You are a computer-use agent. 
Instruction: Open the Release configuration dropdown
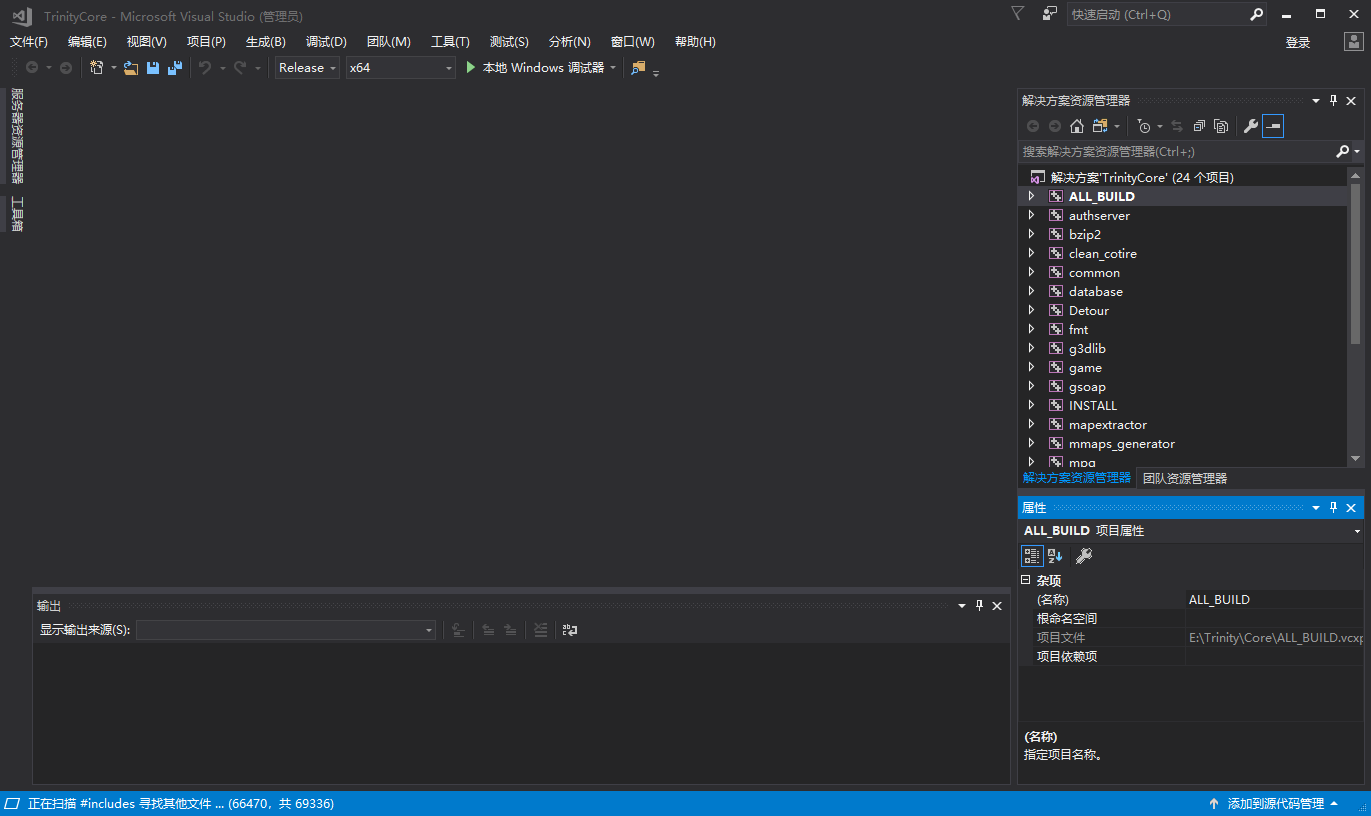tap(307, 68)
